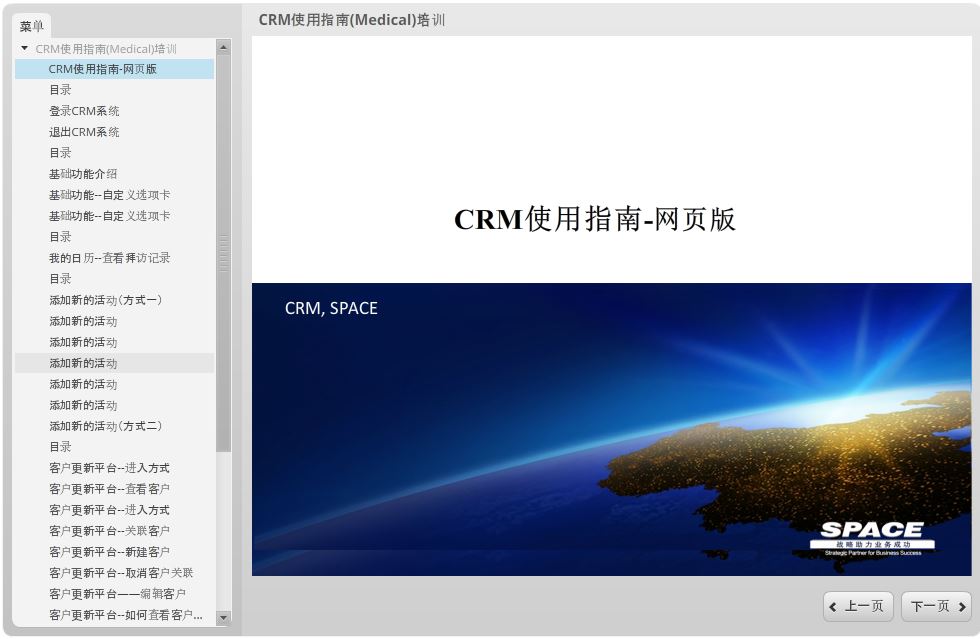Viewport: 980px width, 639px height.
Task: Click the triangle expander beside the root node
Action: click(x=24, y=48)
